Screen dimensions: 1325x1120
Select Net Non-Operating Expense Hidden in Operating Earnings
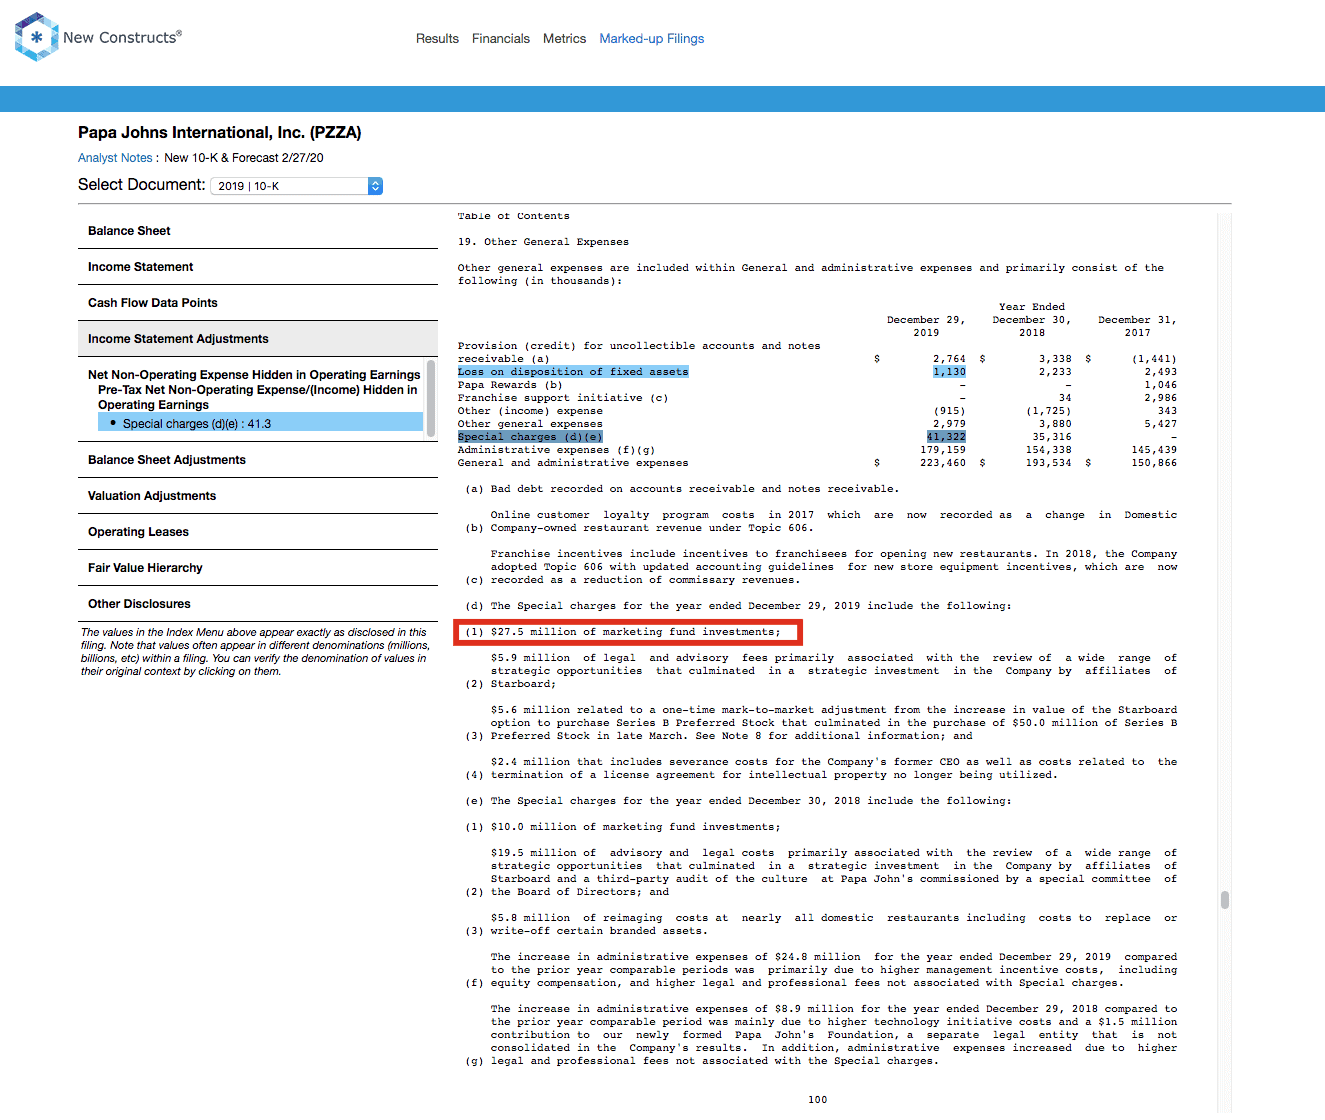(254, 375)
